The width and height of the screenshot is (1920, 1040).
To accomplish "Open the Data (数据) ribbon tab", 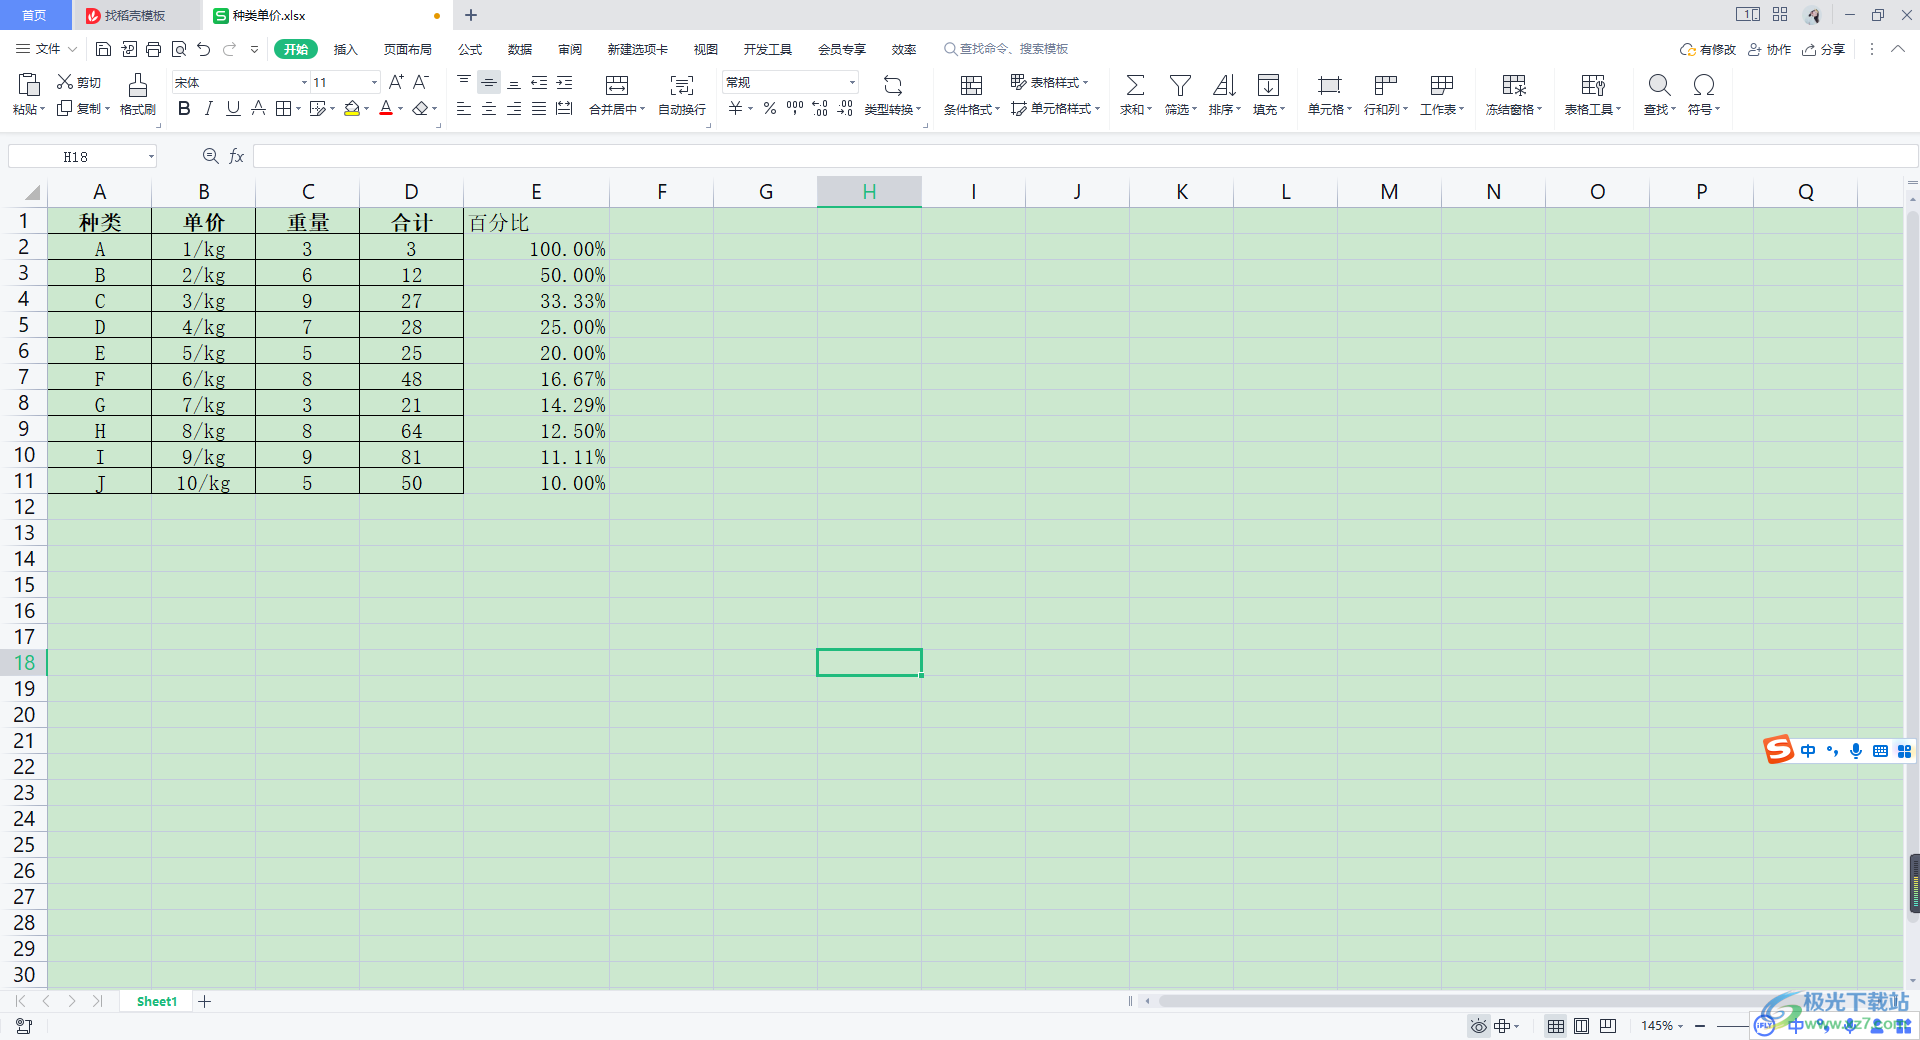I will pos(520,49).
